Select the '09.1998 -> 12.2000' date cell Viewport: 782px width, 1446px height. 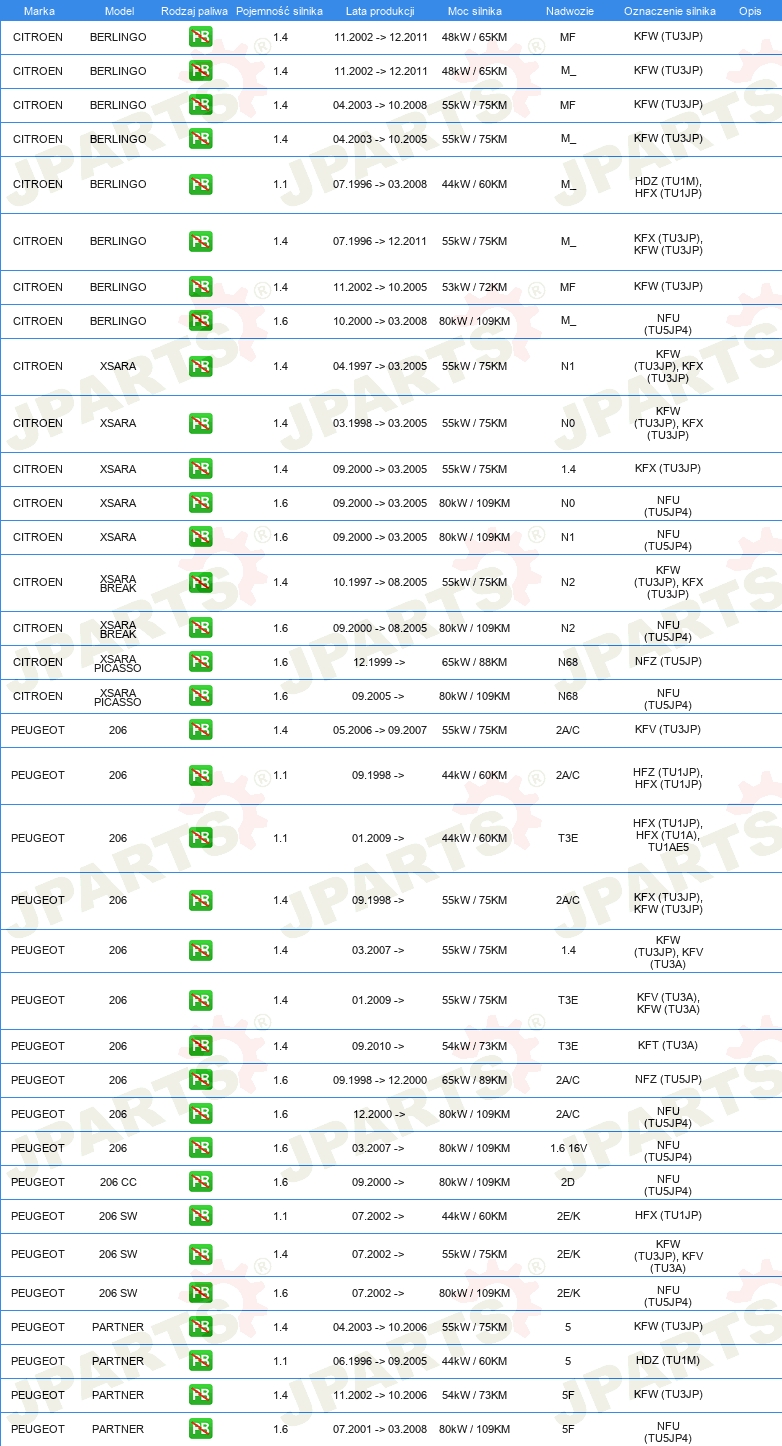point(380,1080)
